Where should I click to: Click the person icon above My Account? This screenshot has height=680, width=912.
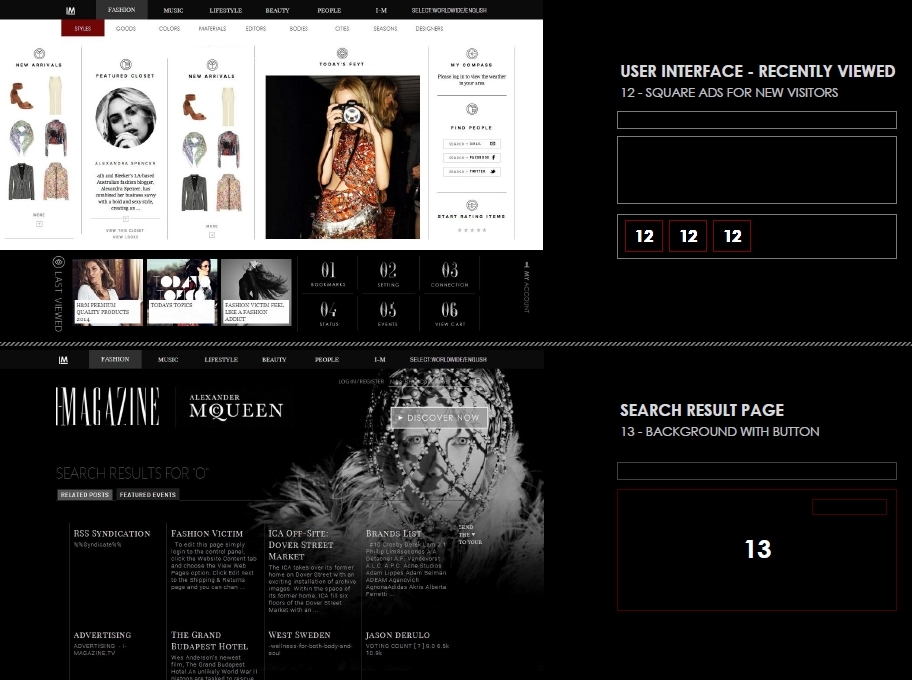pos(526,265)
